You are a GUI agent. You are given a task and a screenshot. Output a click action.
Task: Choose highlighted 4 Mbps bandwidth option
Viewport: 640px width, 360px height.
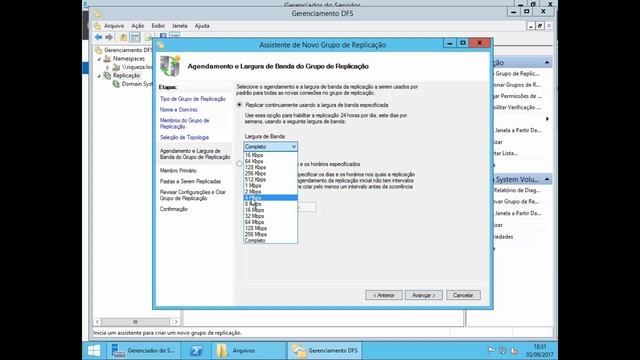click(271, 198)
